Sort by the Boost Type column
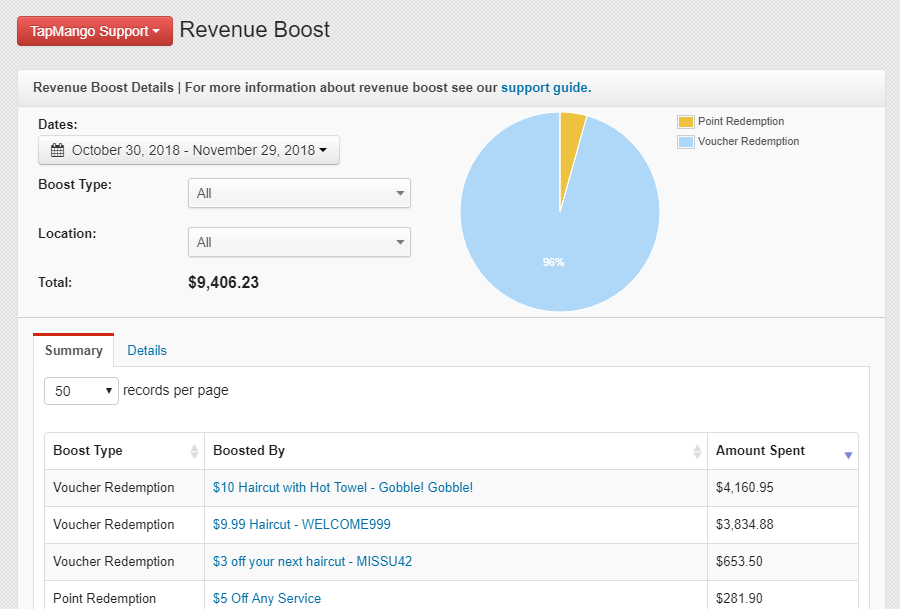Viewport: 900px width, 609px height. (x=125, y=451)
